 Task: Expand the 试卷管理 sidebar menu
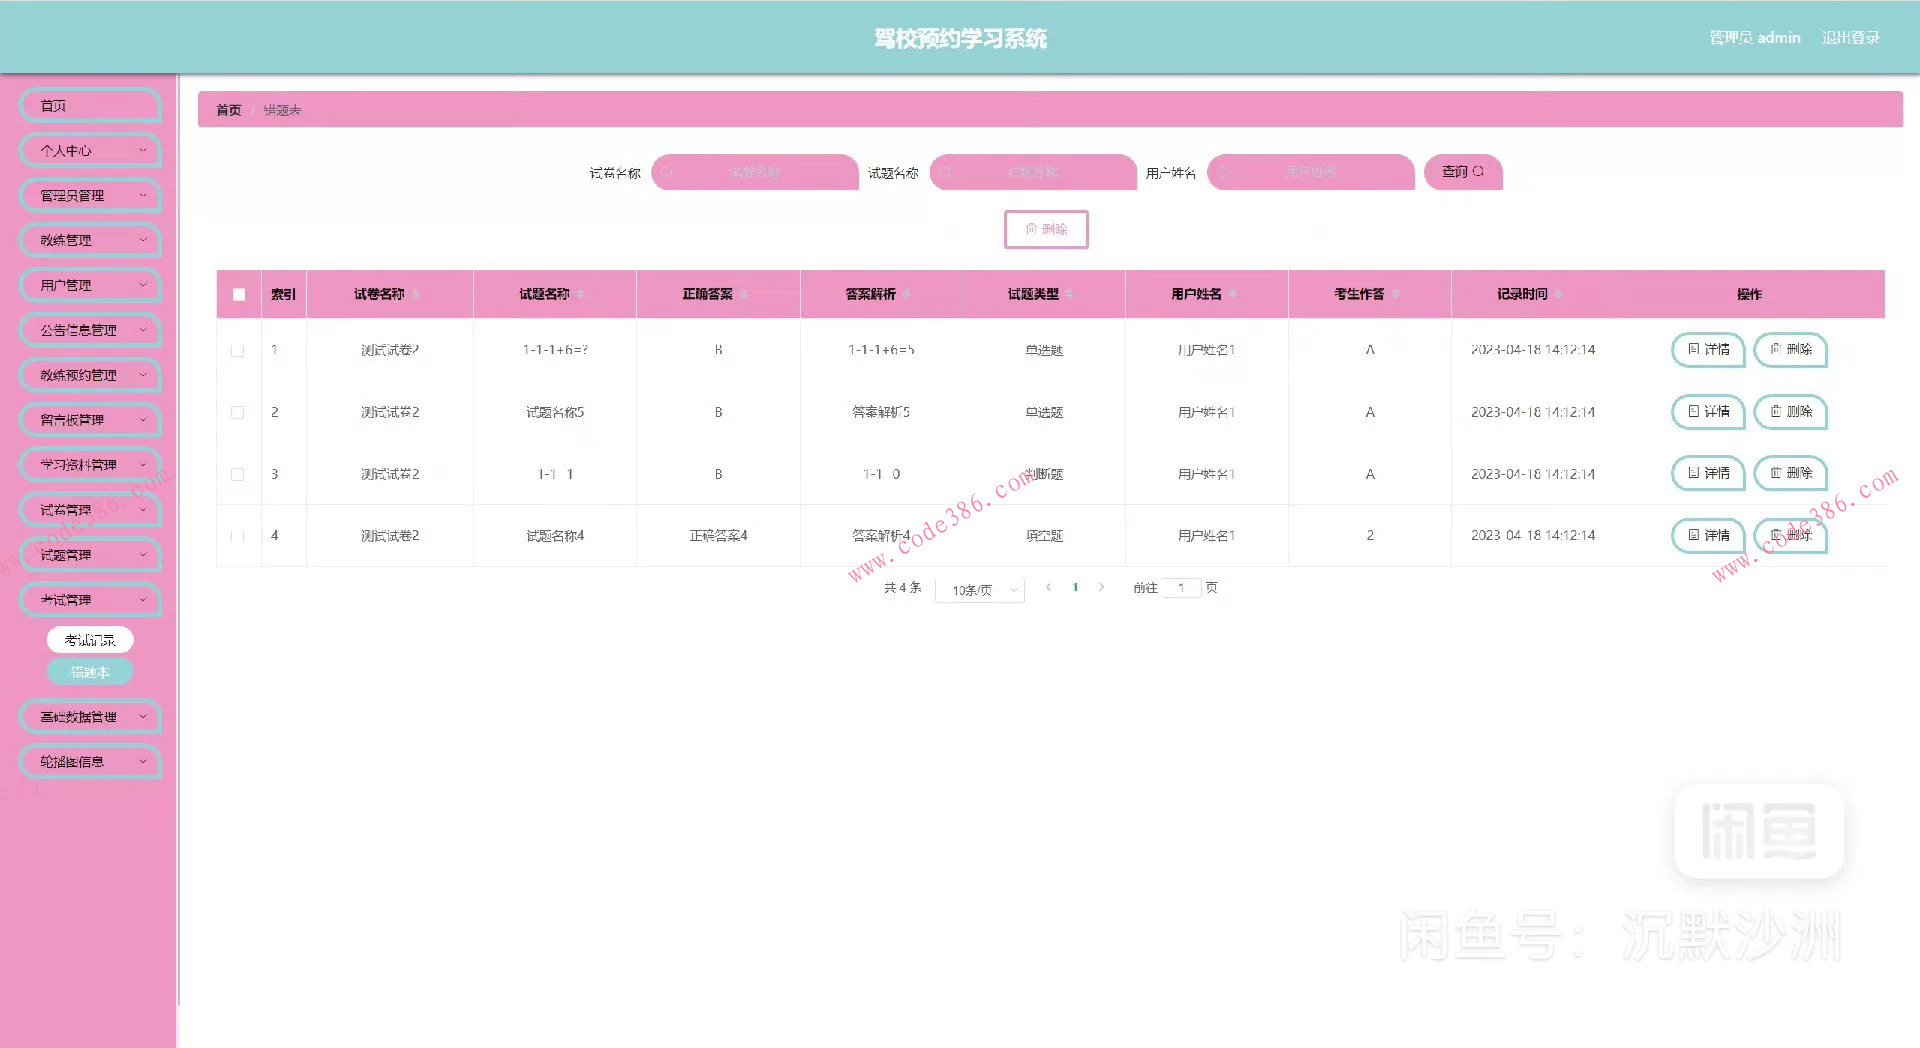90,510
